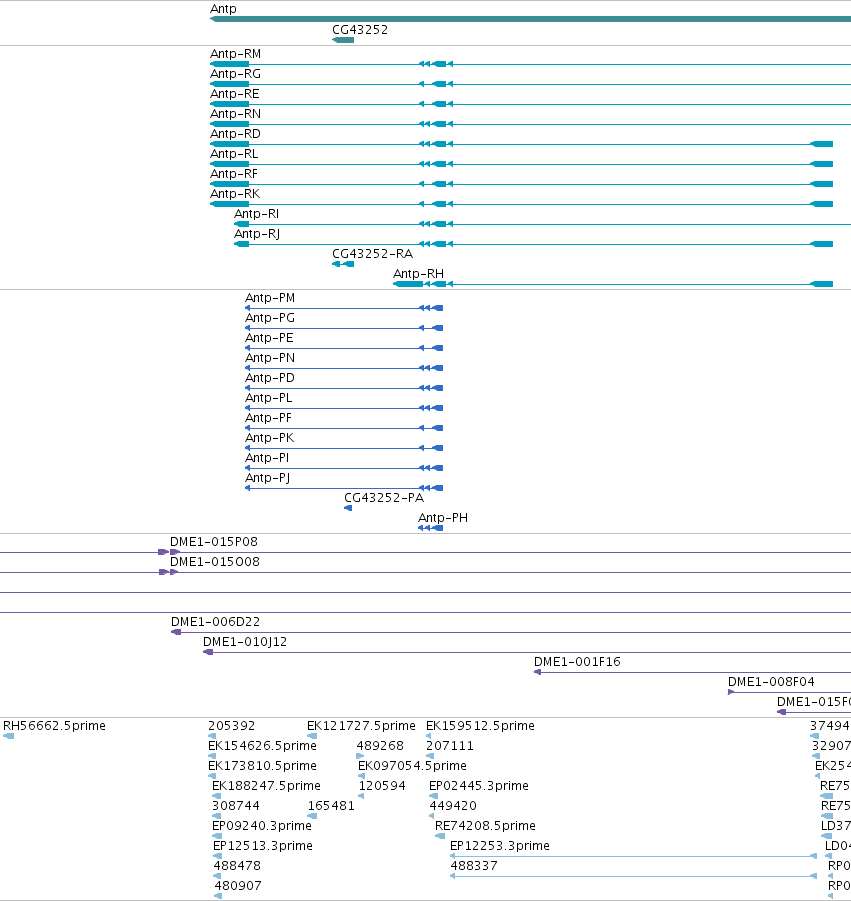The image size is (851, 901).
Task: Select the Antp-RK transcript label
Action: (235, 194)
